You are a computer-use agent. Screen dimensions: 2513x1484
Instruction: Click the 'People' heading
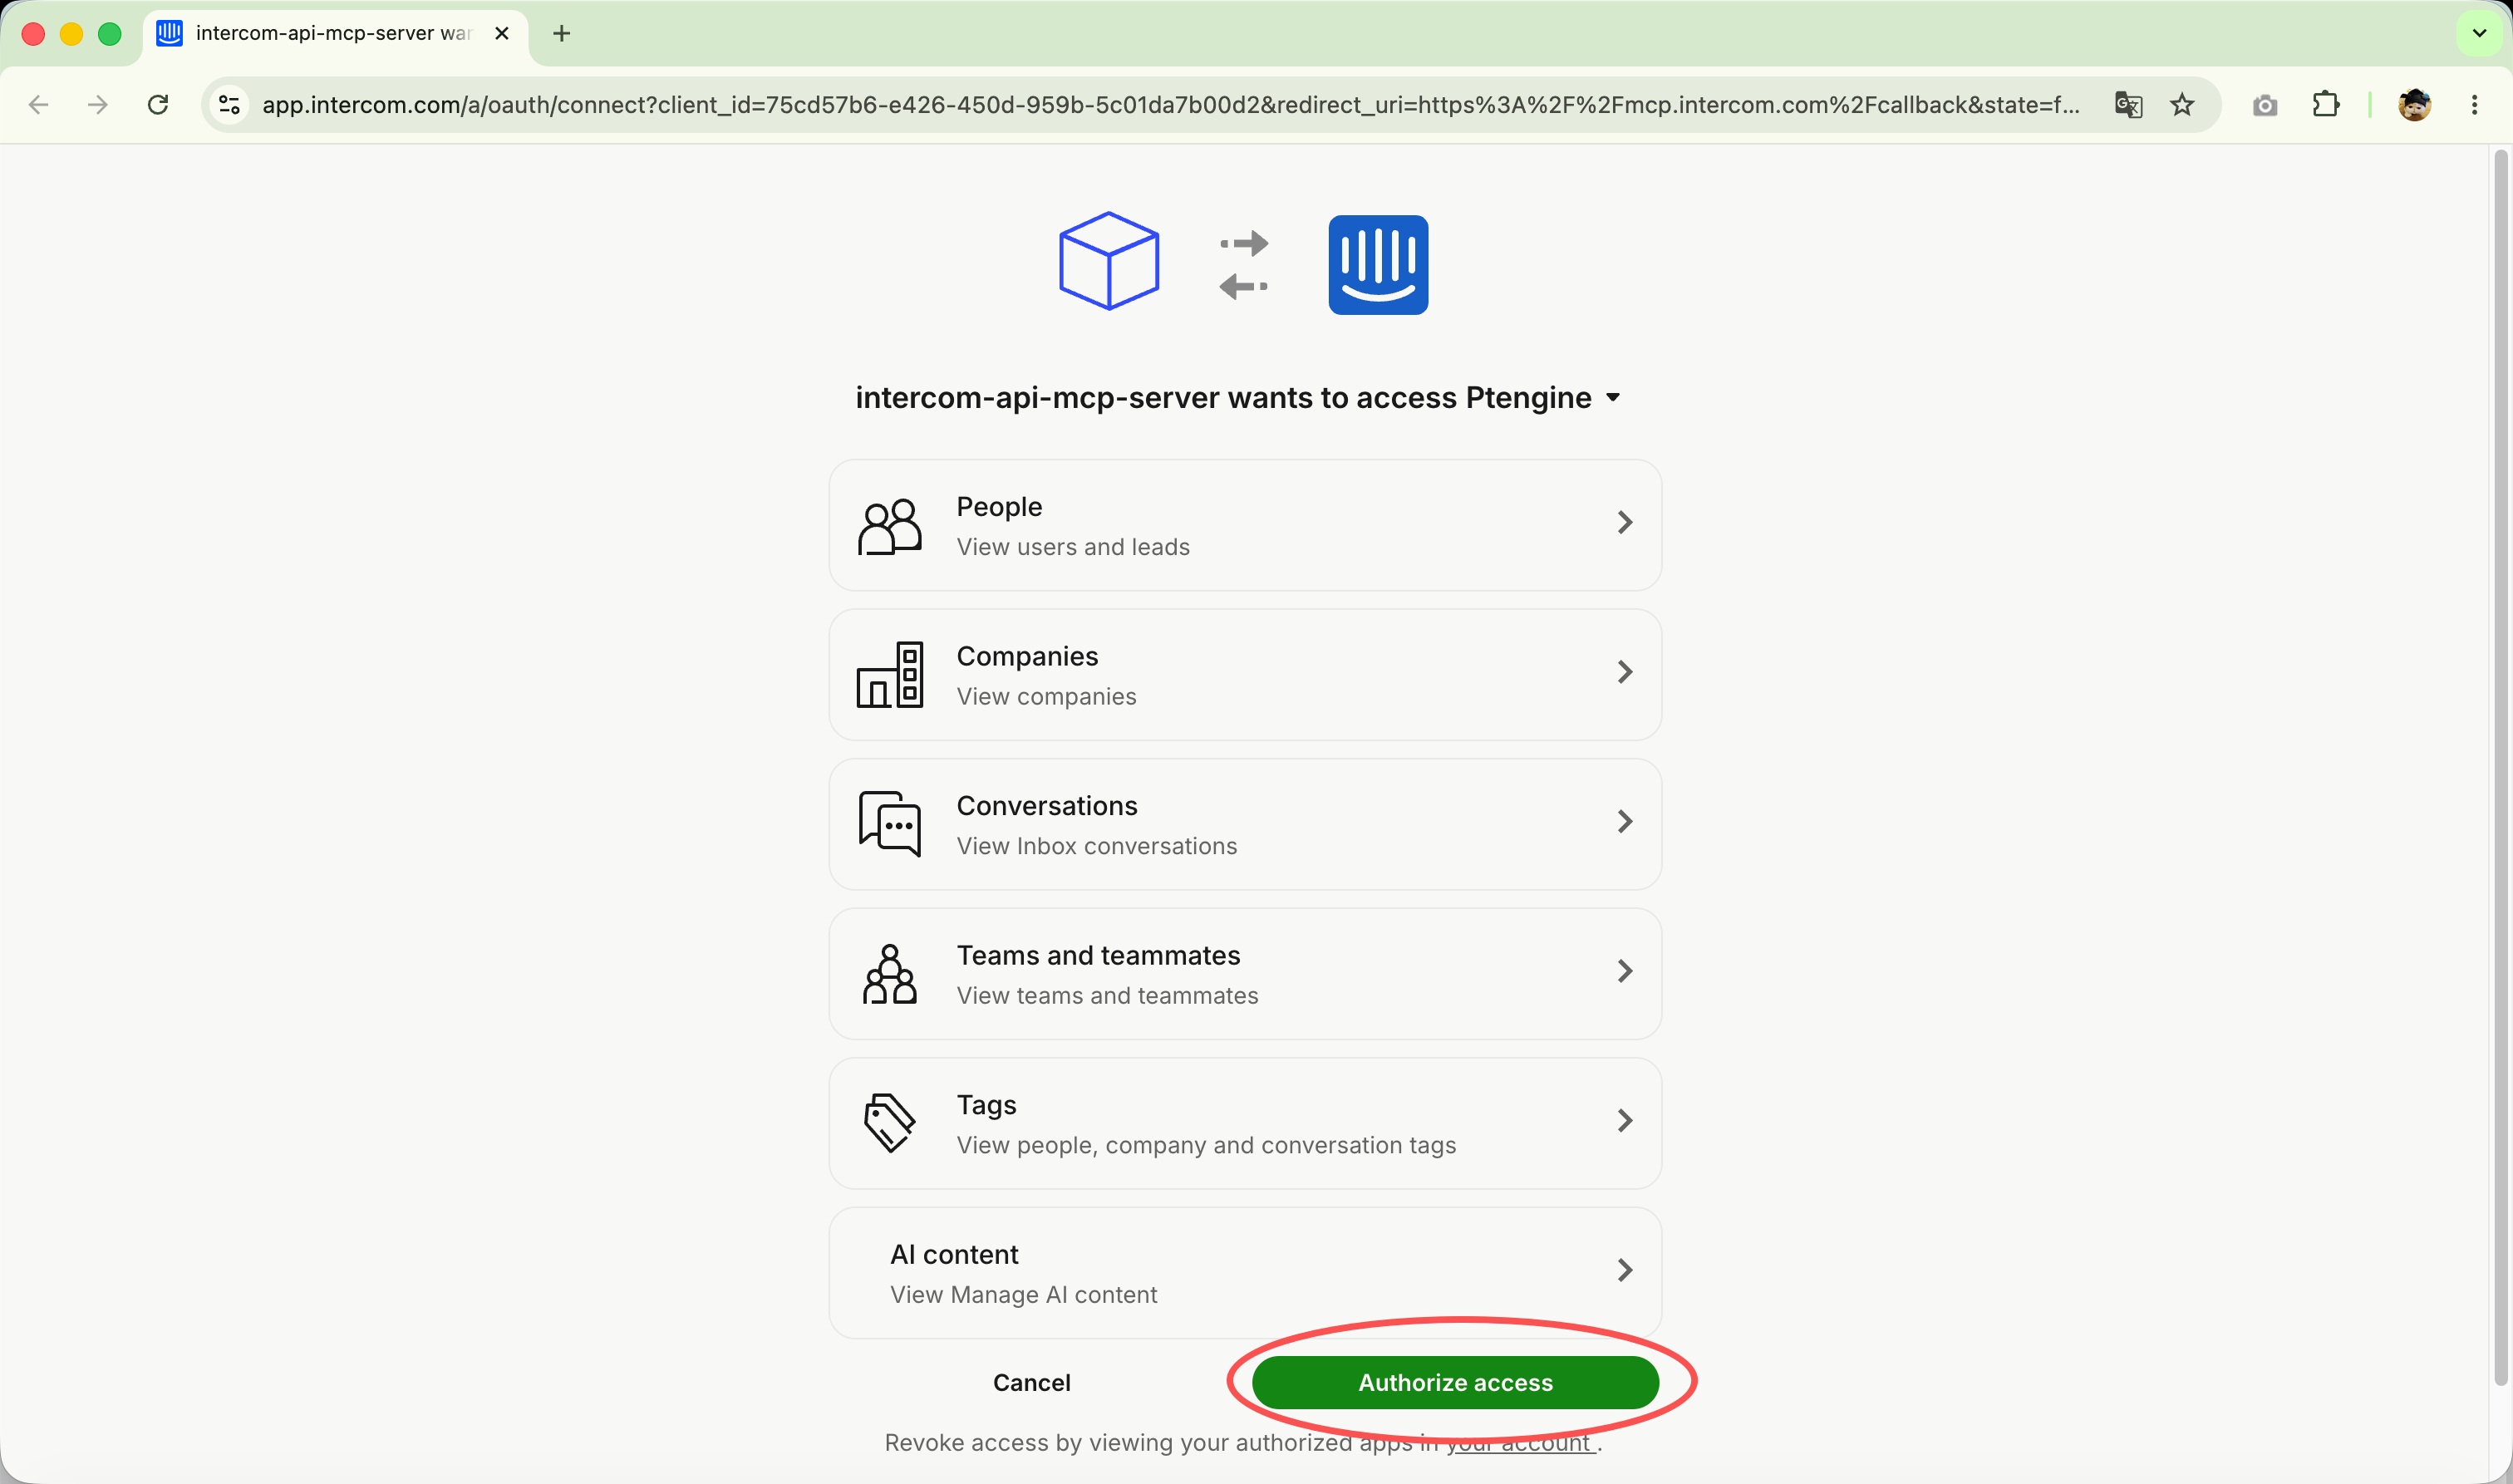(999, 507)
